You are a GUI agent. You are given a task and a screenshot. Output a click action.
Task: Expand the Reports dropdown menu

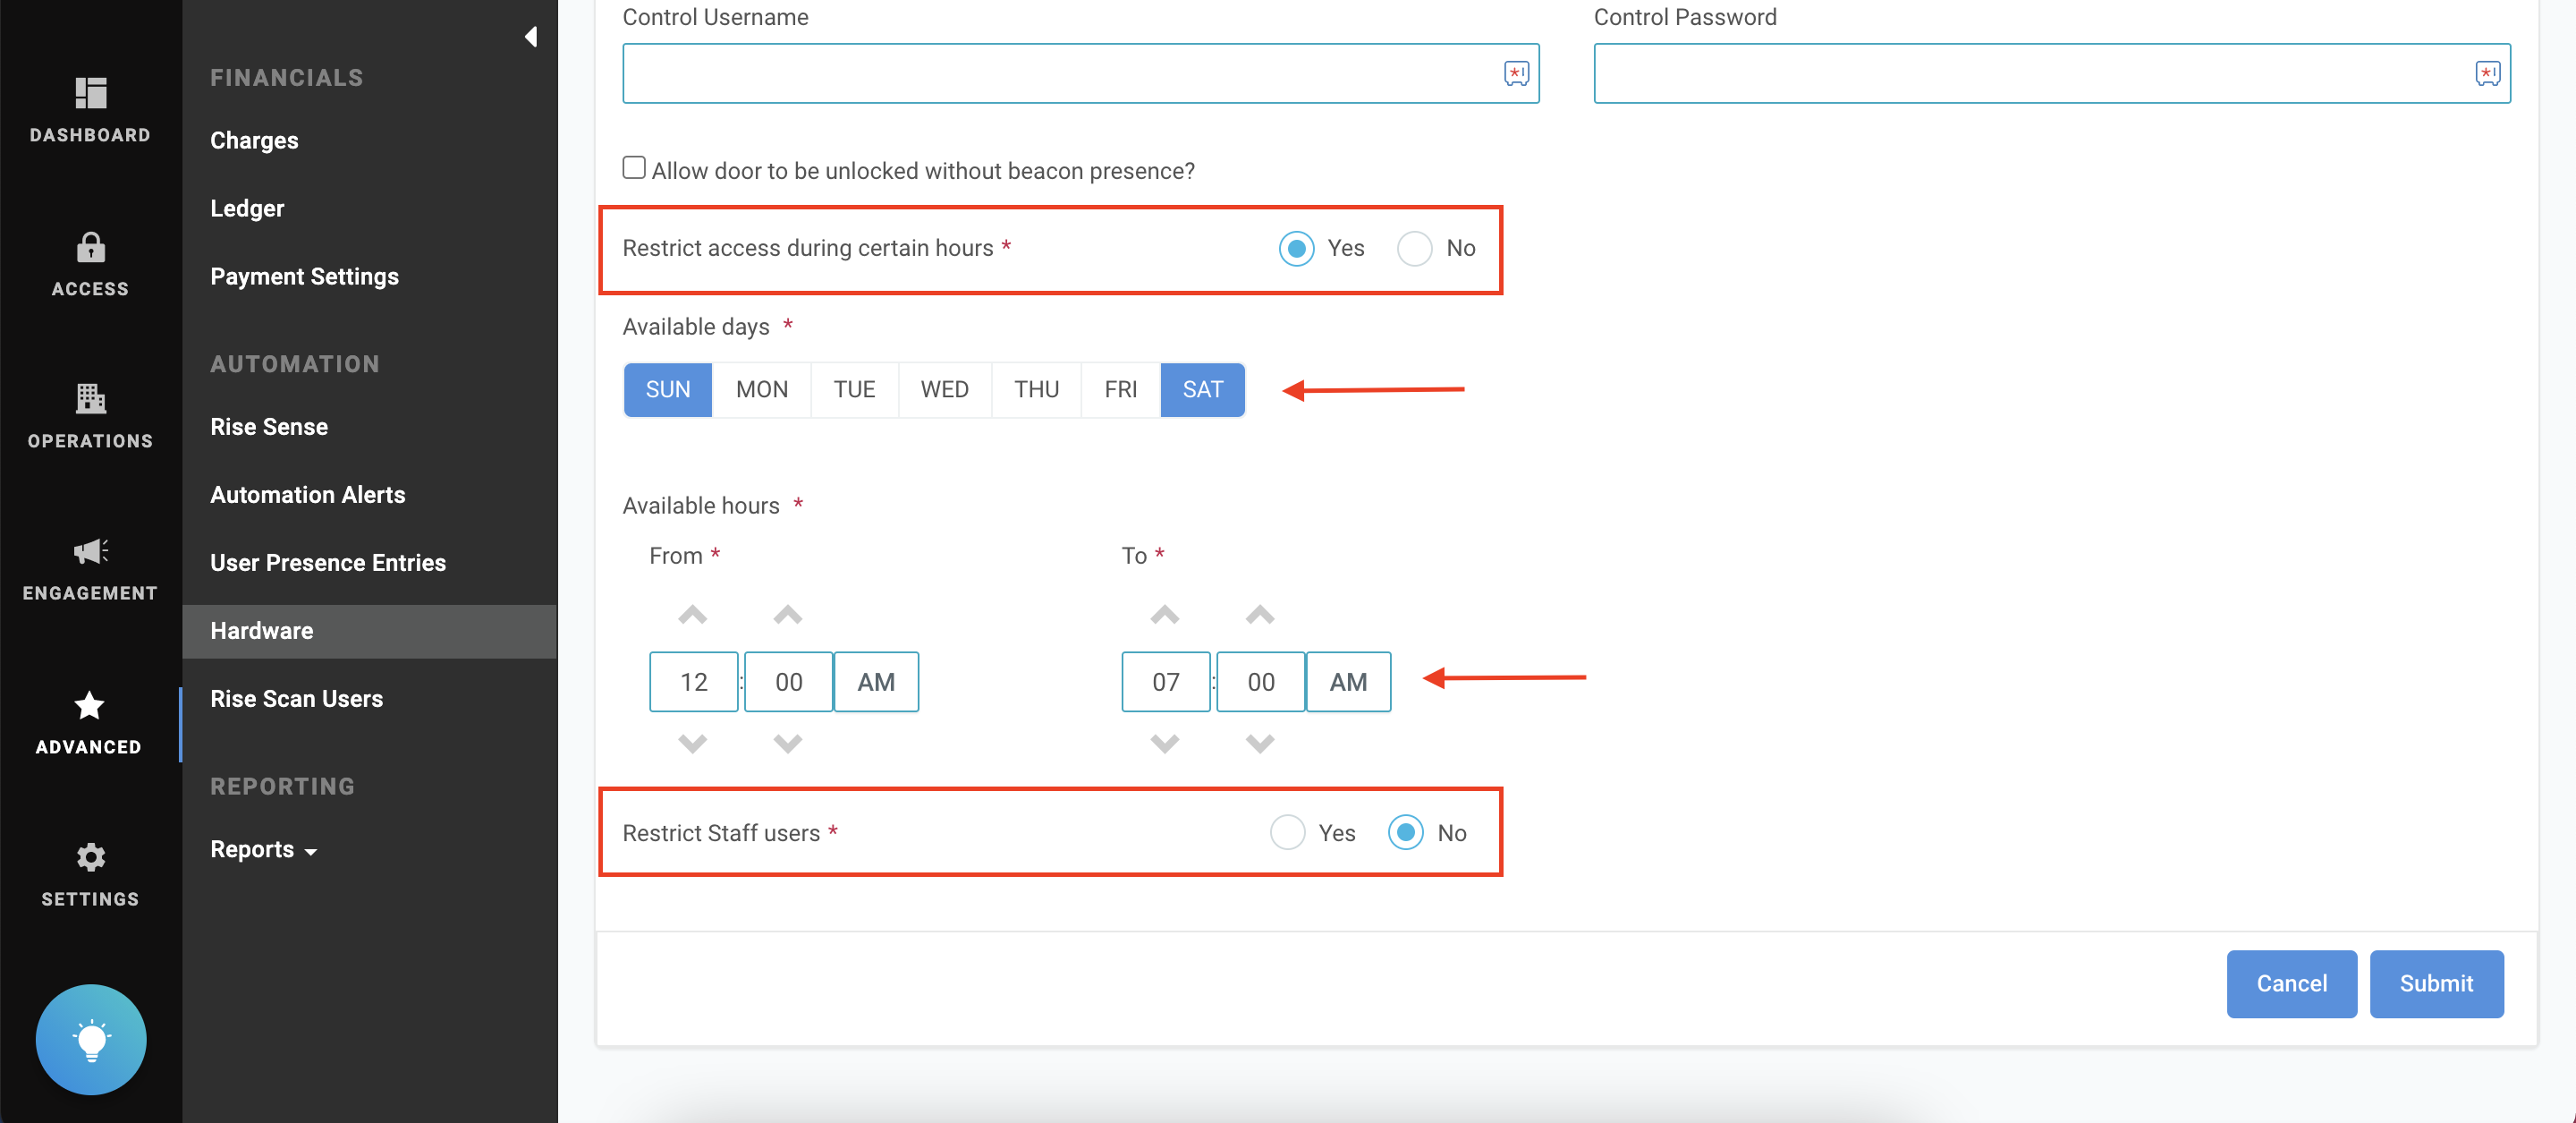pyautogui.click(x=263, y=849)
